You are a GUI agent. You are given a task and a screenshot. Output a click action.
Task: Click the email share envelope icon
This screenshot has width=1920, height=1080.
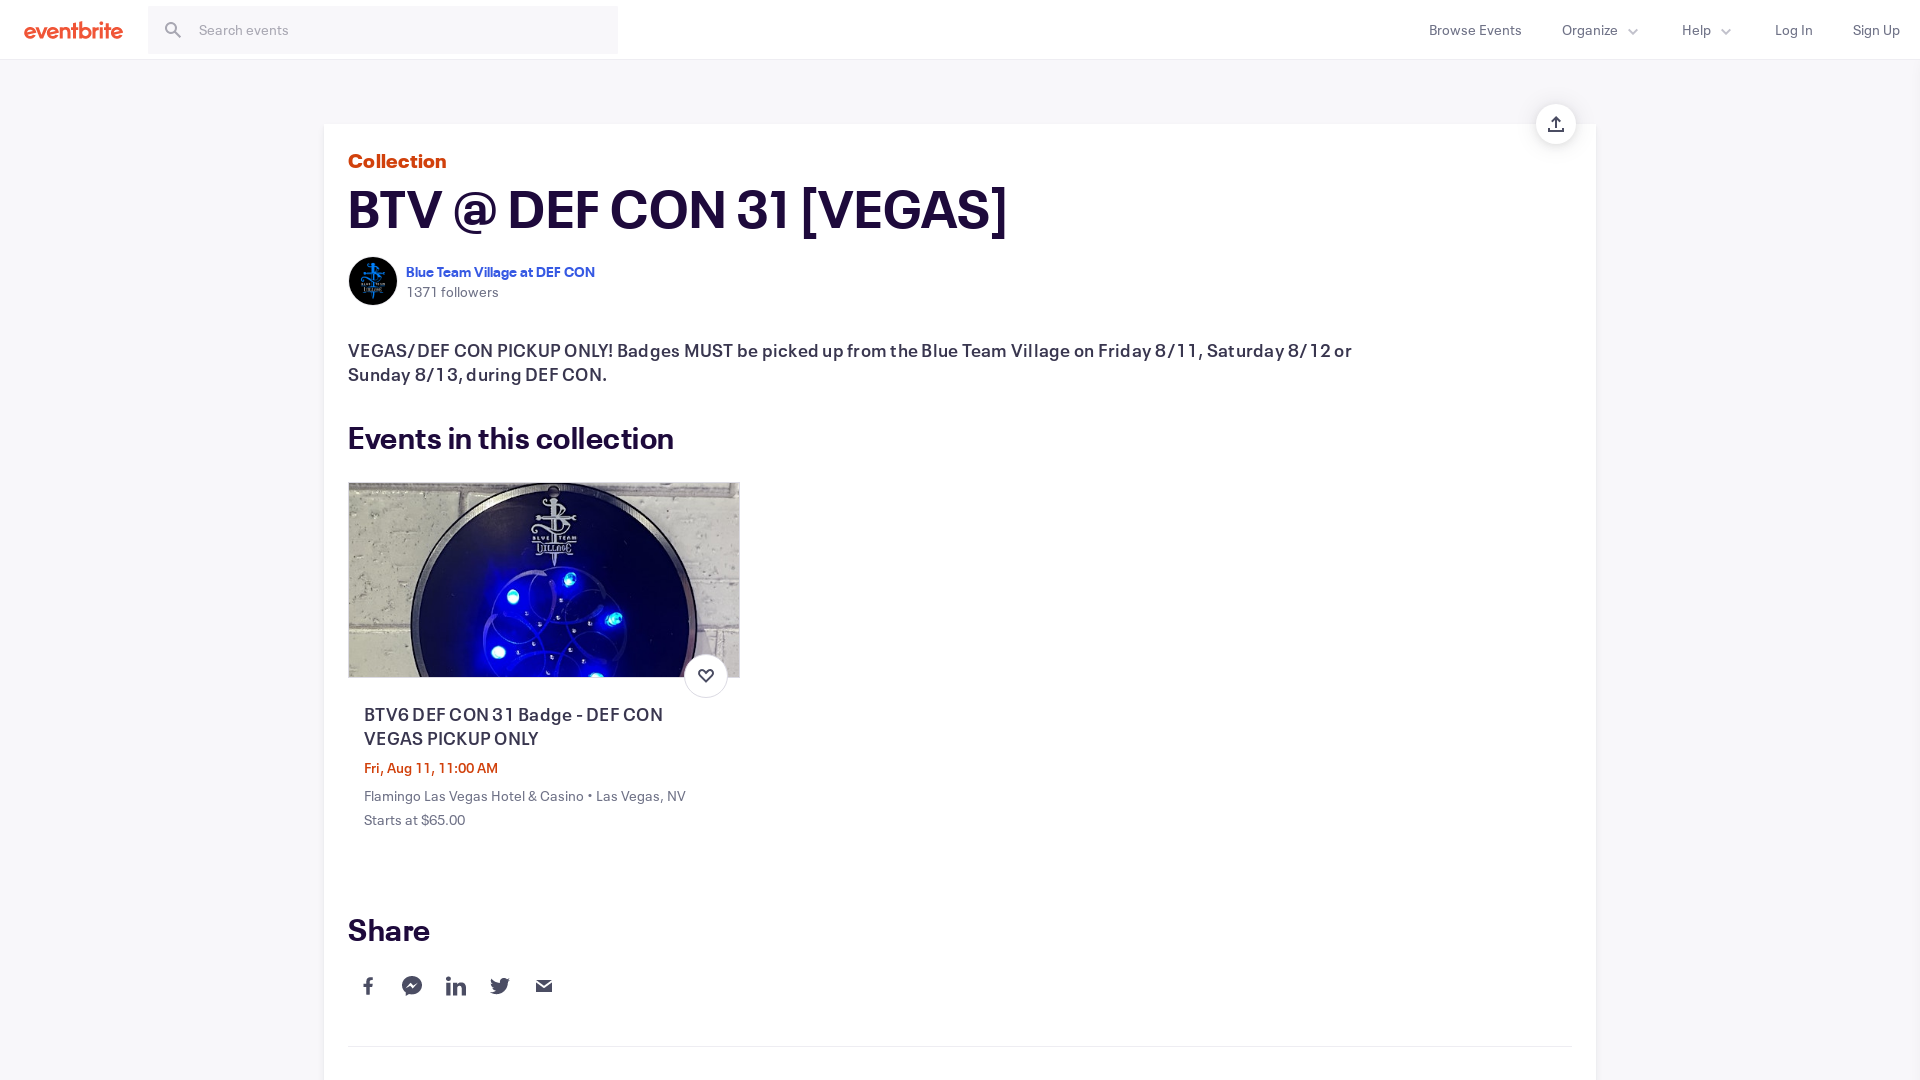pyautogui.click(x=543, y=985)
